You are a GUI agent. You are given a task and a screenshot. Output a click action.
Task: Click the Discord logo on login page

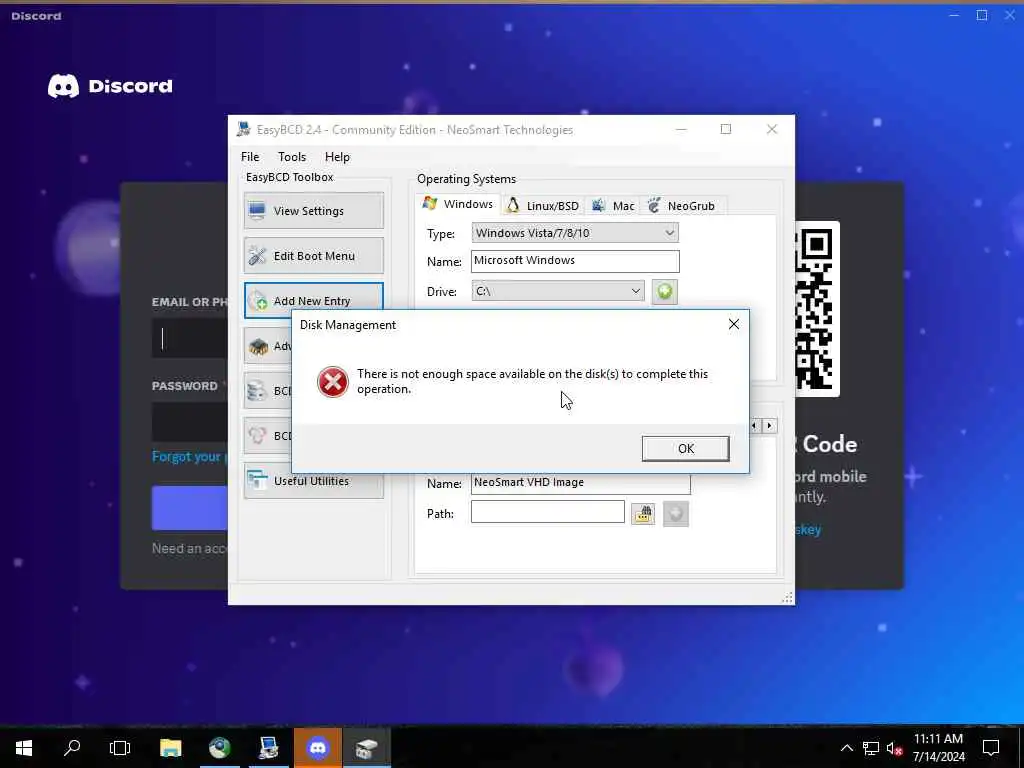tap(110, 86)
